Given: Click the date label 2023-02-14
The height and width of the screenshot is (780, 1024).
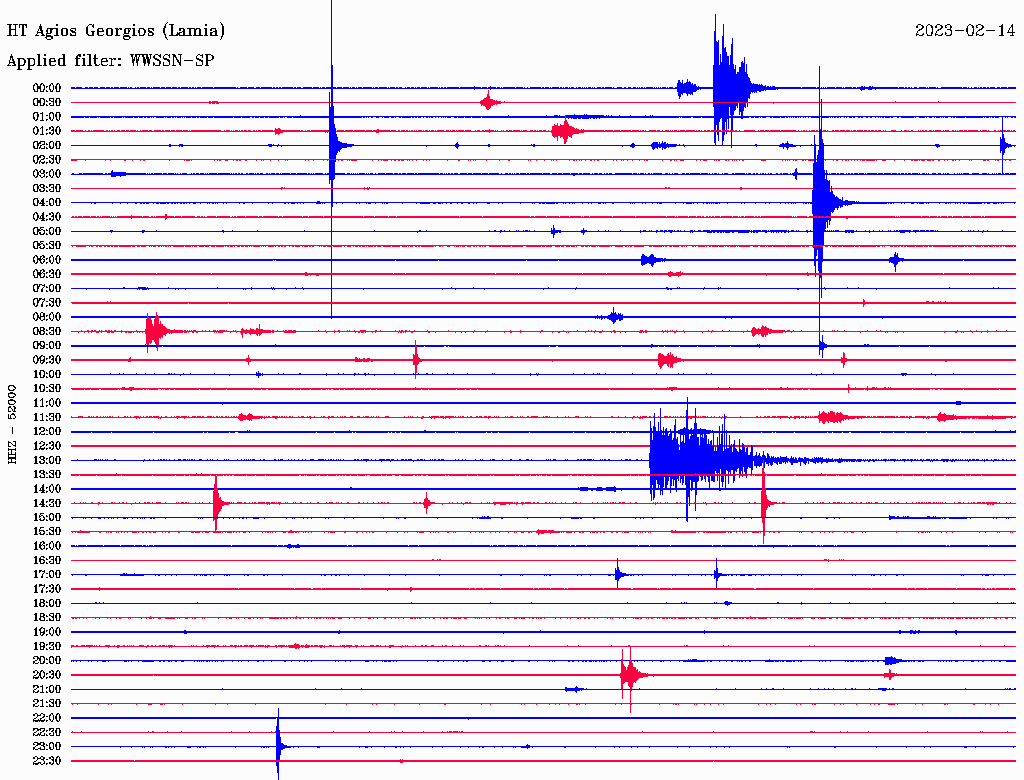Looking at the screenshot, I should (965, 31).
